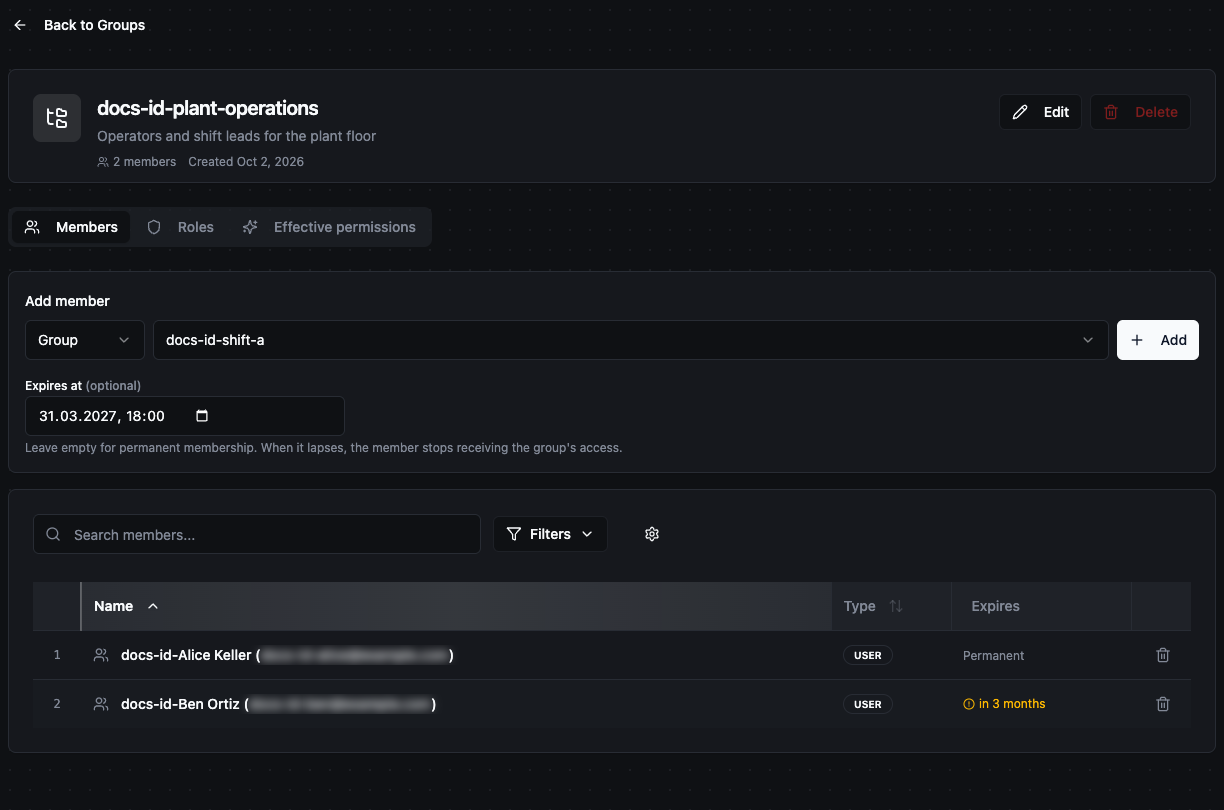Click the row number 2 cell
Image resolution: width=1224 pixels, height=810 pixels.
point(57,704)
